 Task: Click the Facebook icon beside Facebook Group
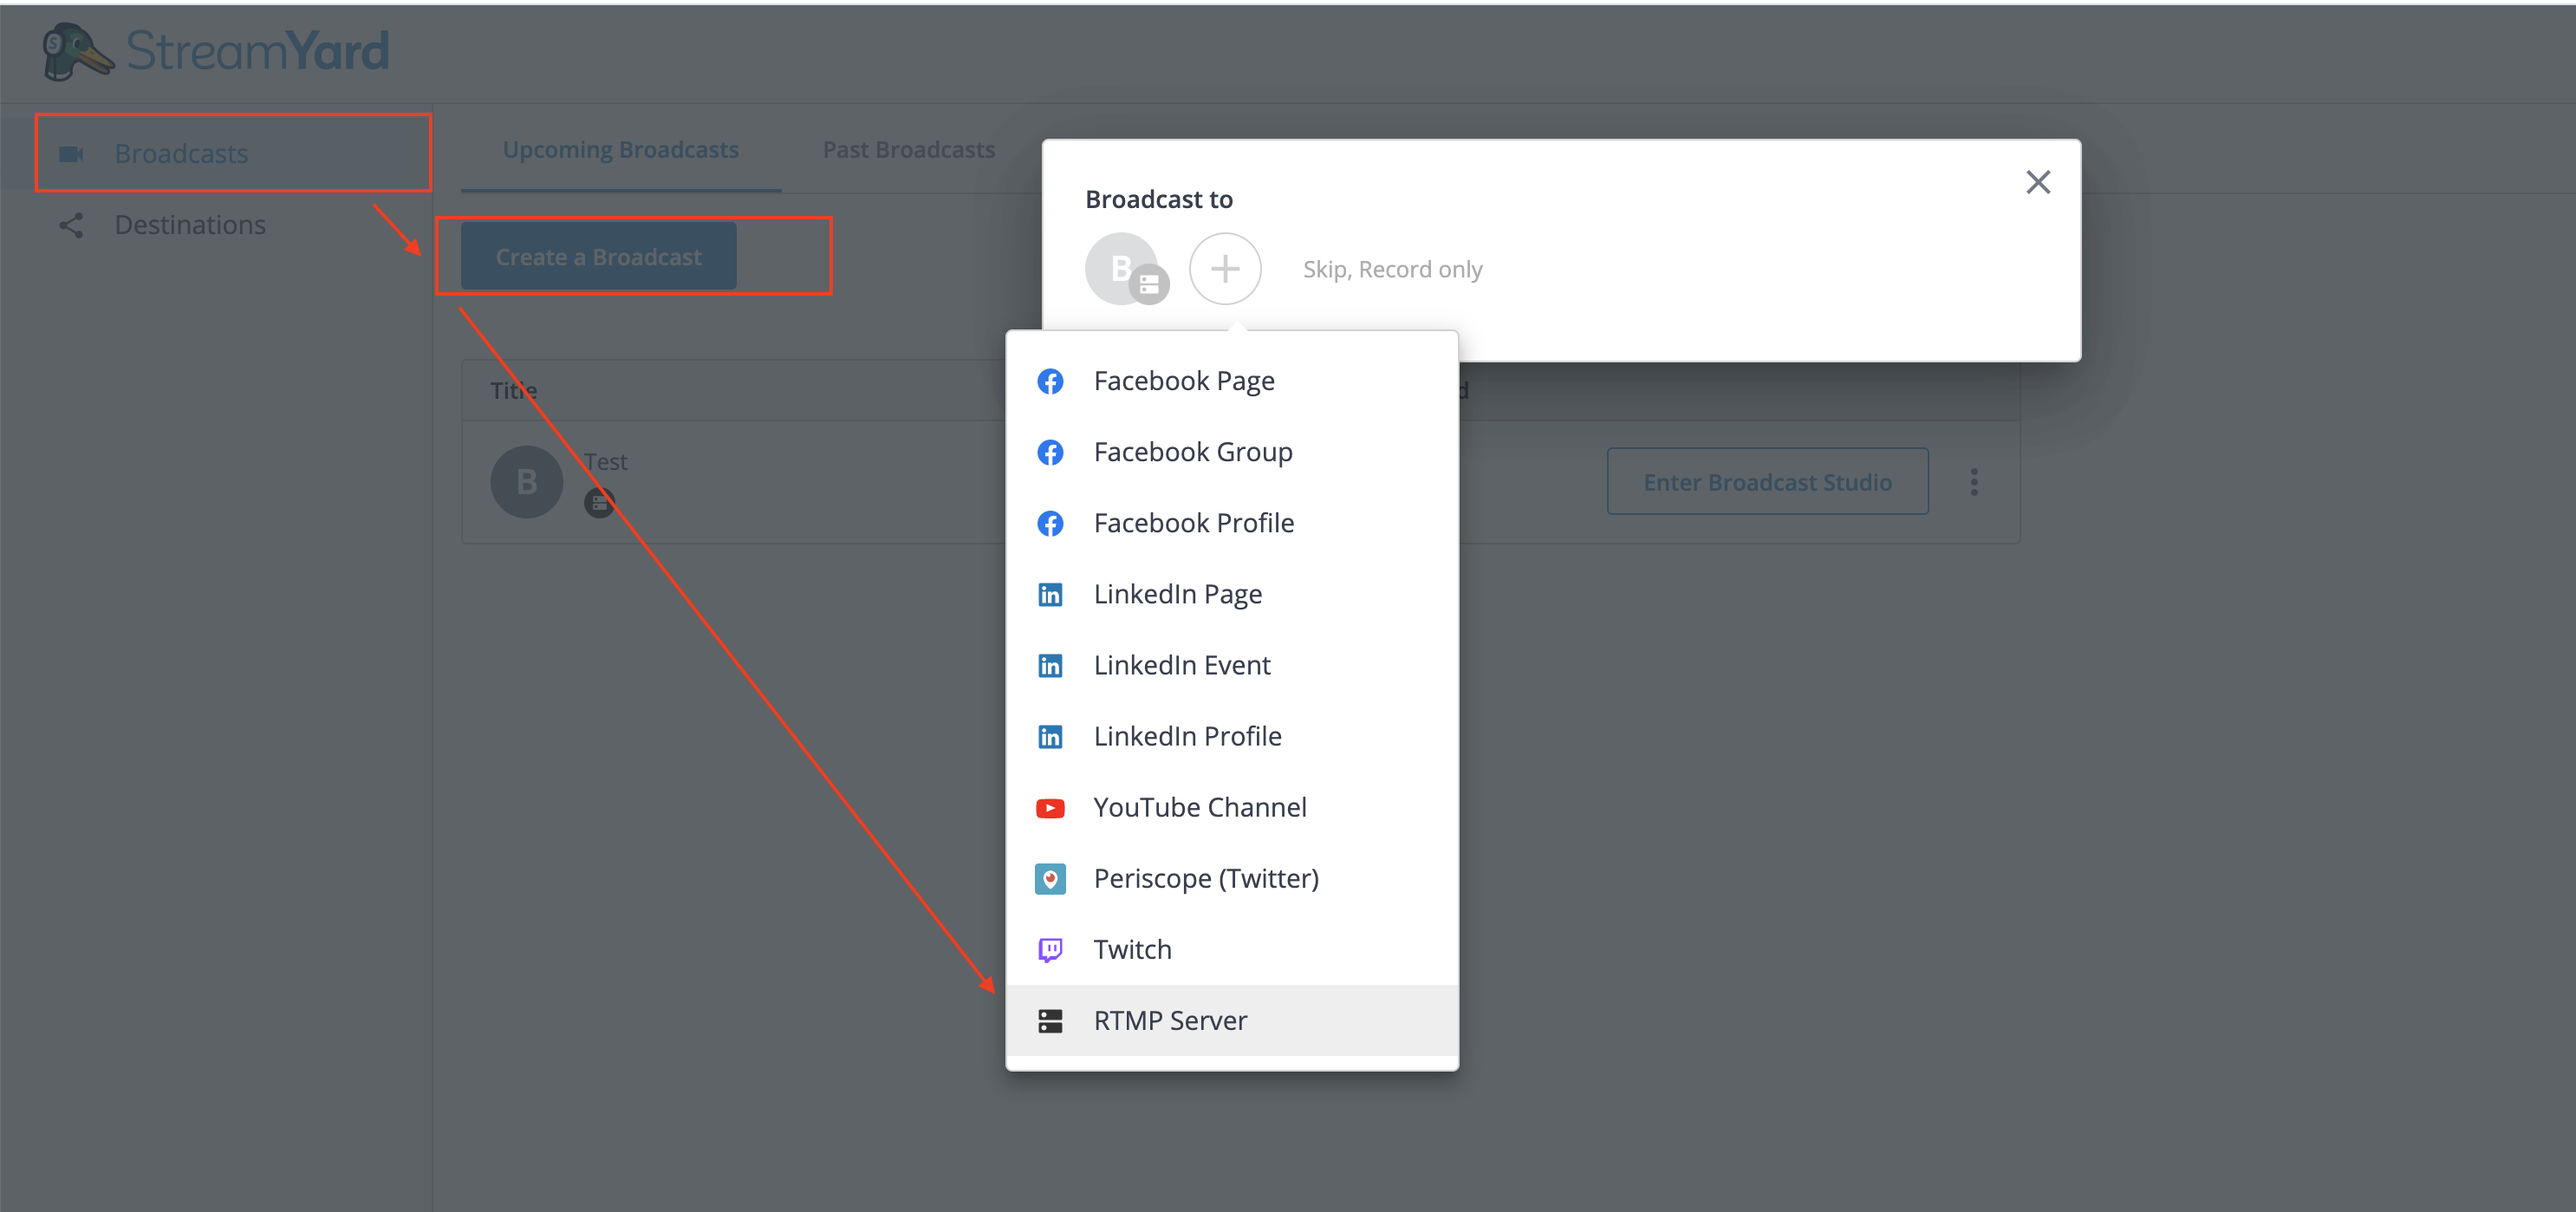coord(1050,452)
